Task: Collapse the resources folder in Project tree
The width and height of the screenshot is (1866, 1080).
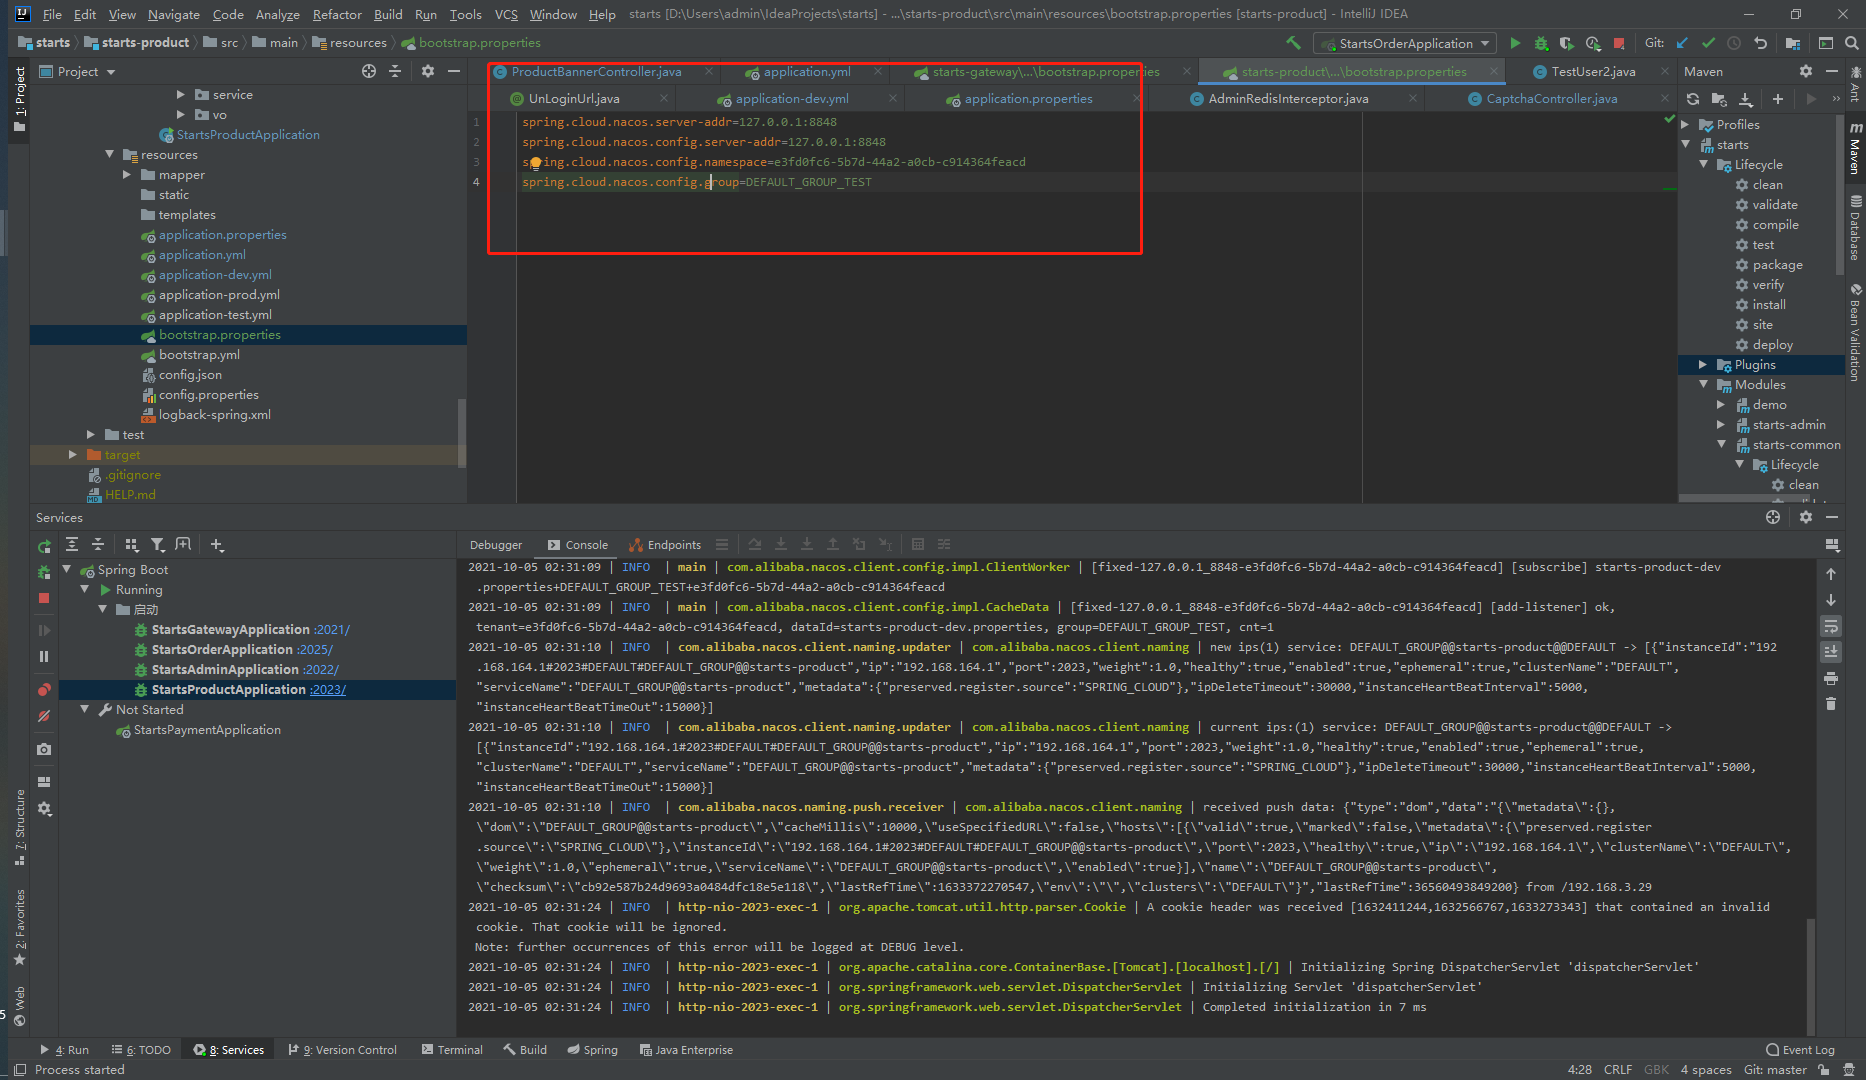Action: coord(110,154)
